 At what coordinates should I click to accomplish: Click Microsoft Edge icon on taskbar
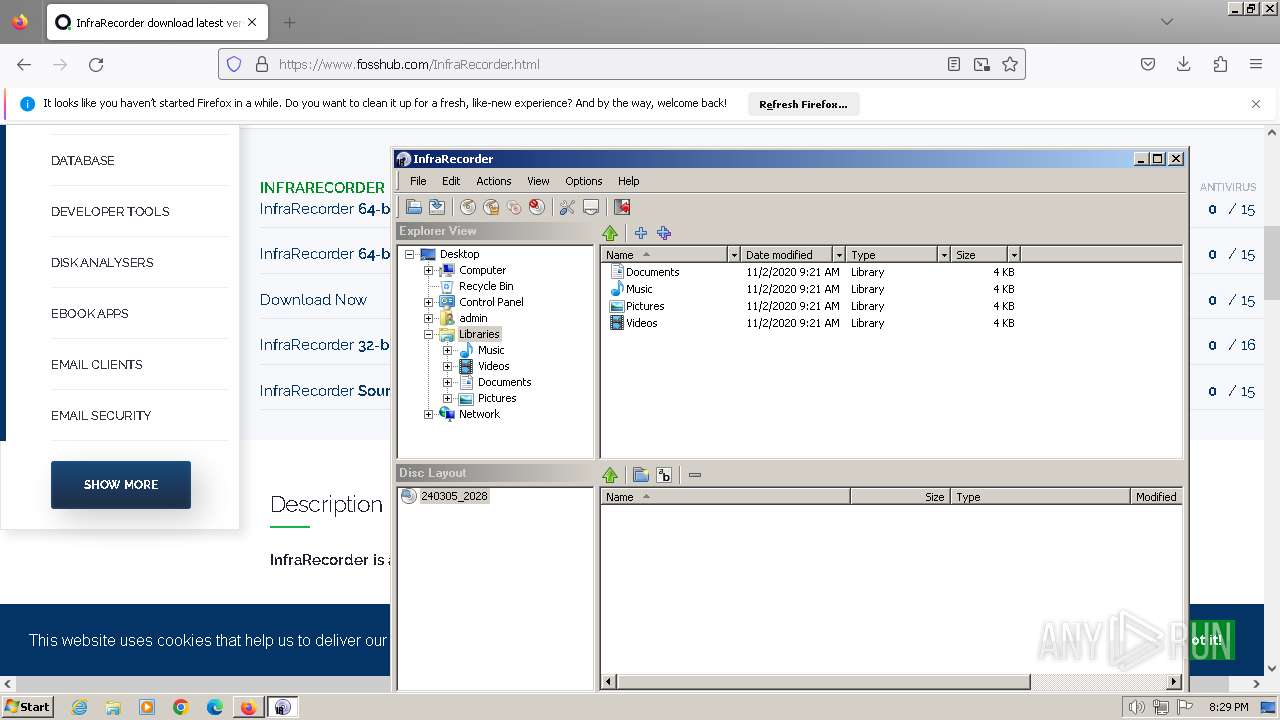pos(215,707)
